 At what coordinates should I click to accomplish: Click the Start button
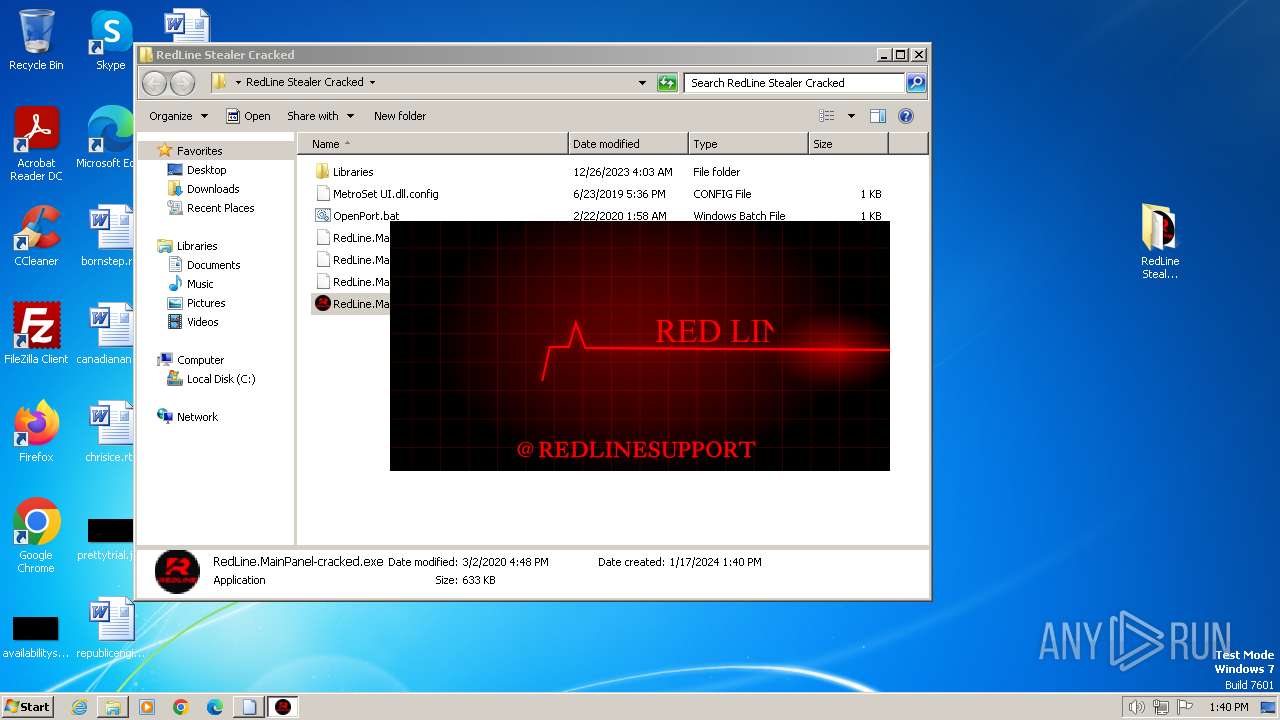coord(28,707)
